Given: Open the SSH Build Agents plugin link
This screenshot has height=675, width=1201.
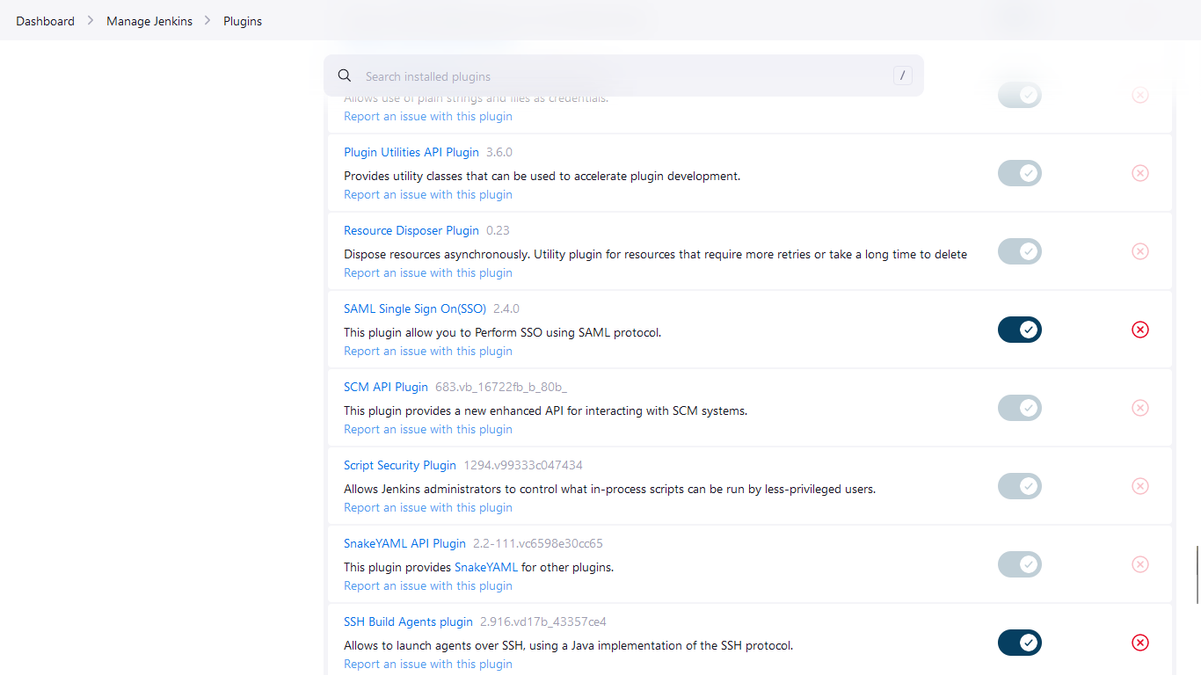Looking at the screenshot, I should coord(408,621).
